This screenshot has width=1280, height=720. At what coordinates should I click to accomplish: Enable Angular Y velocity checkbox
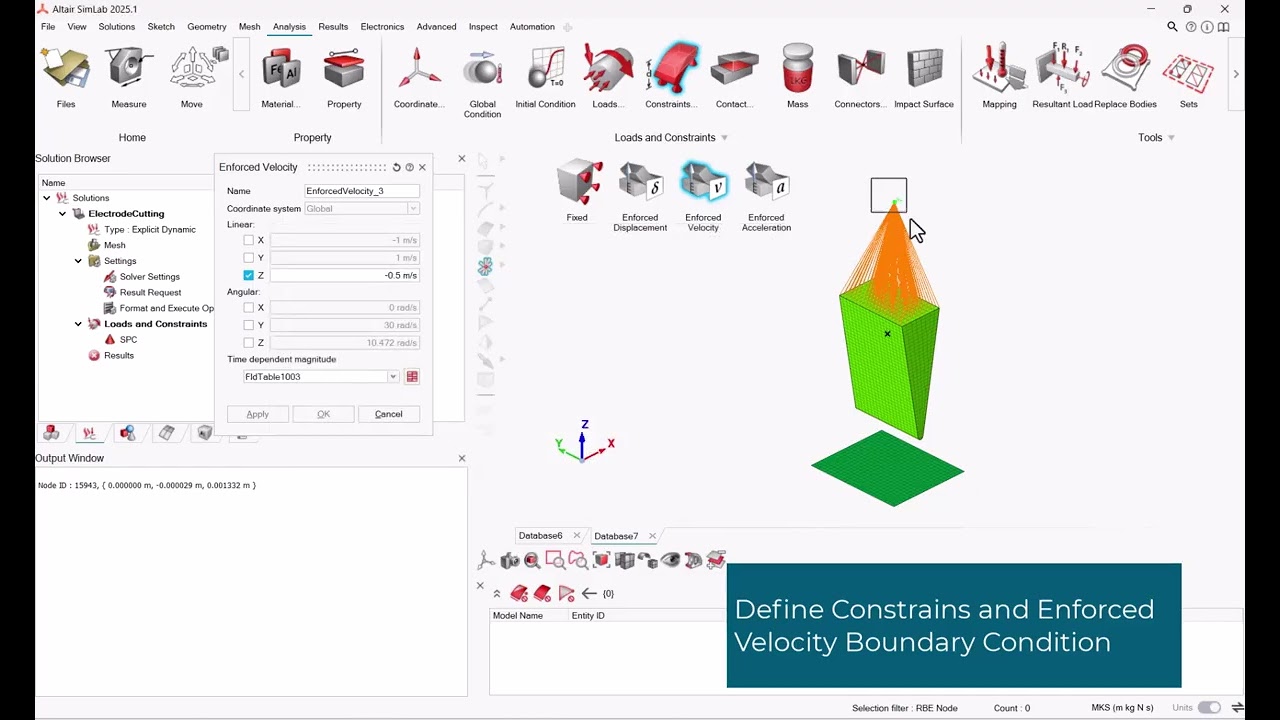(249, 325)
